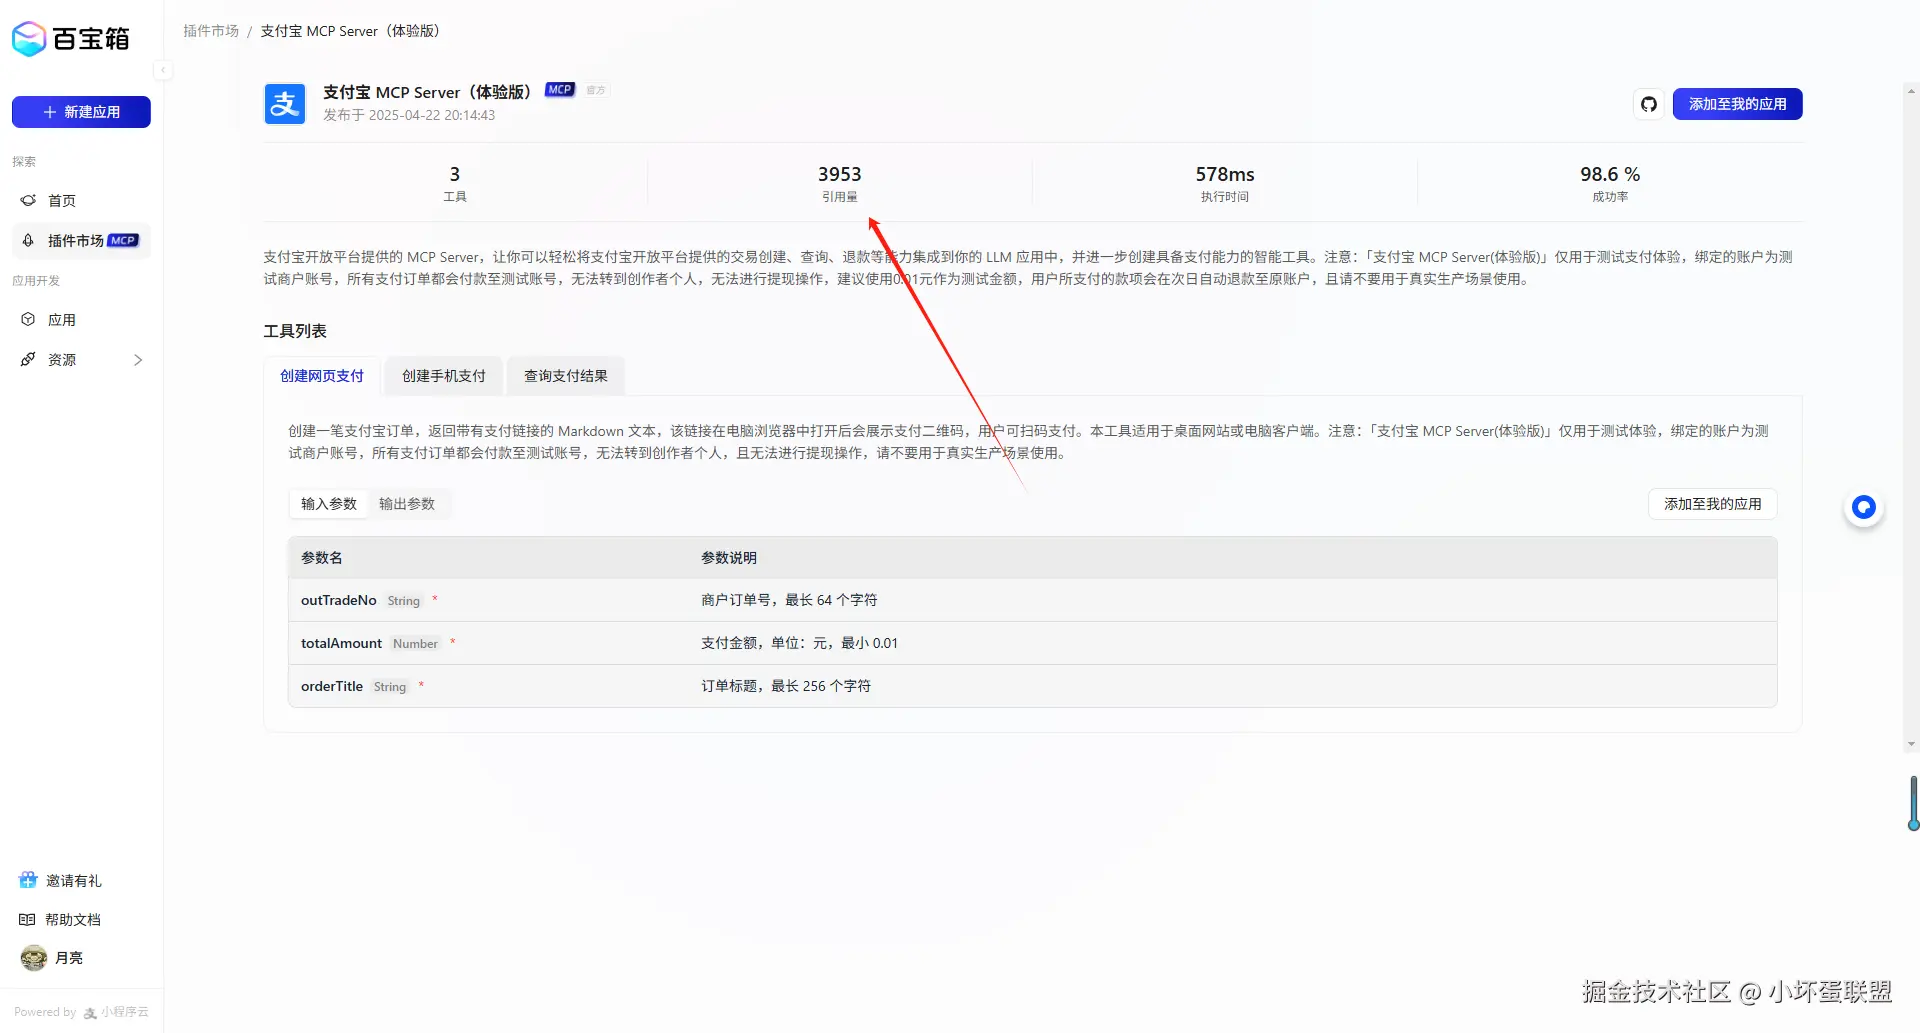Click the 首页 home icon

point(28,200)
